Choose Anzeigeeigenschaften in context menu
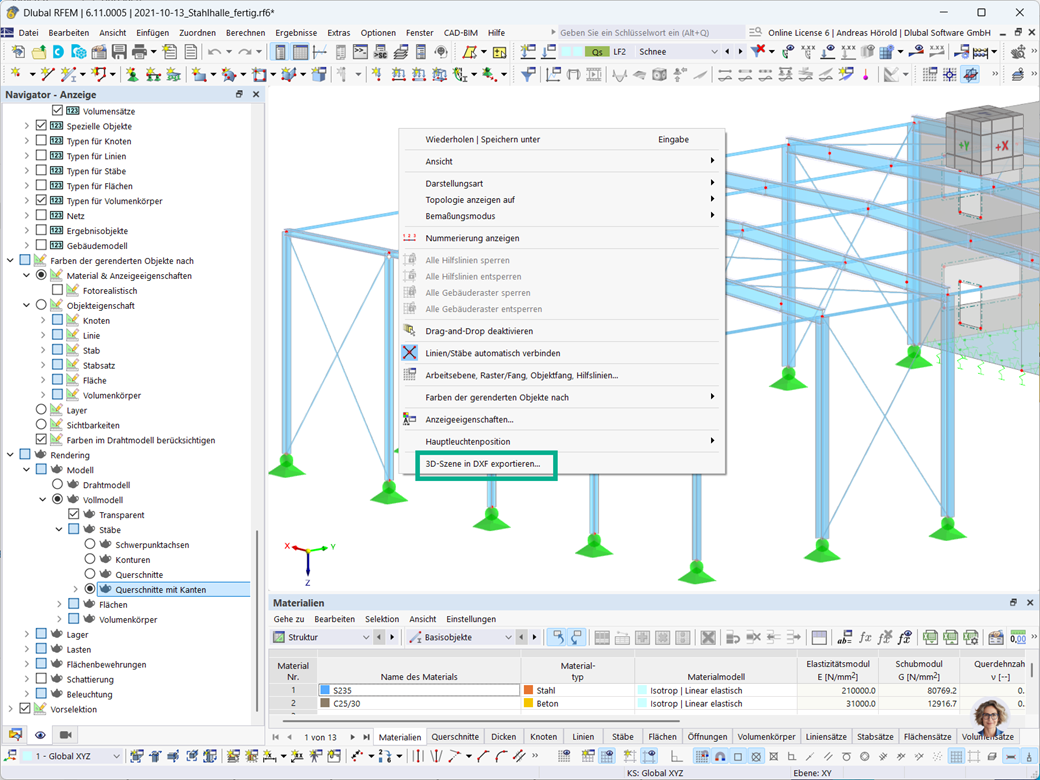 click(x=470, y=419)
